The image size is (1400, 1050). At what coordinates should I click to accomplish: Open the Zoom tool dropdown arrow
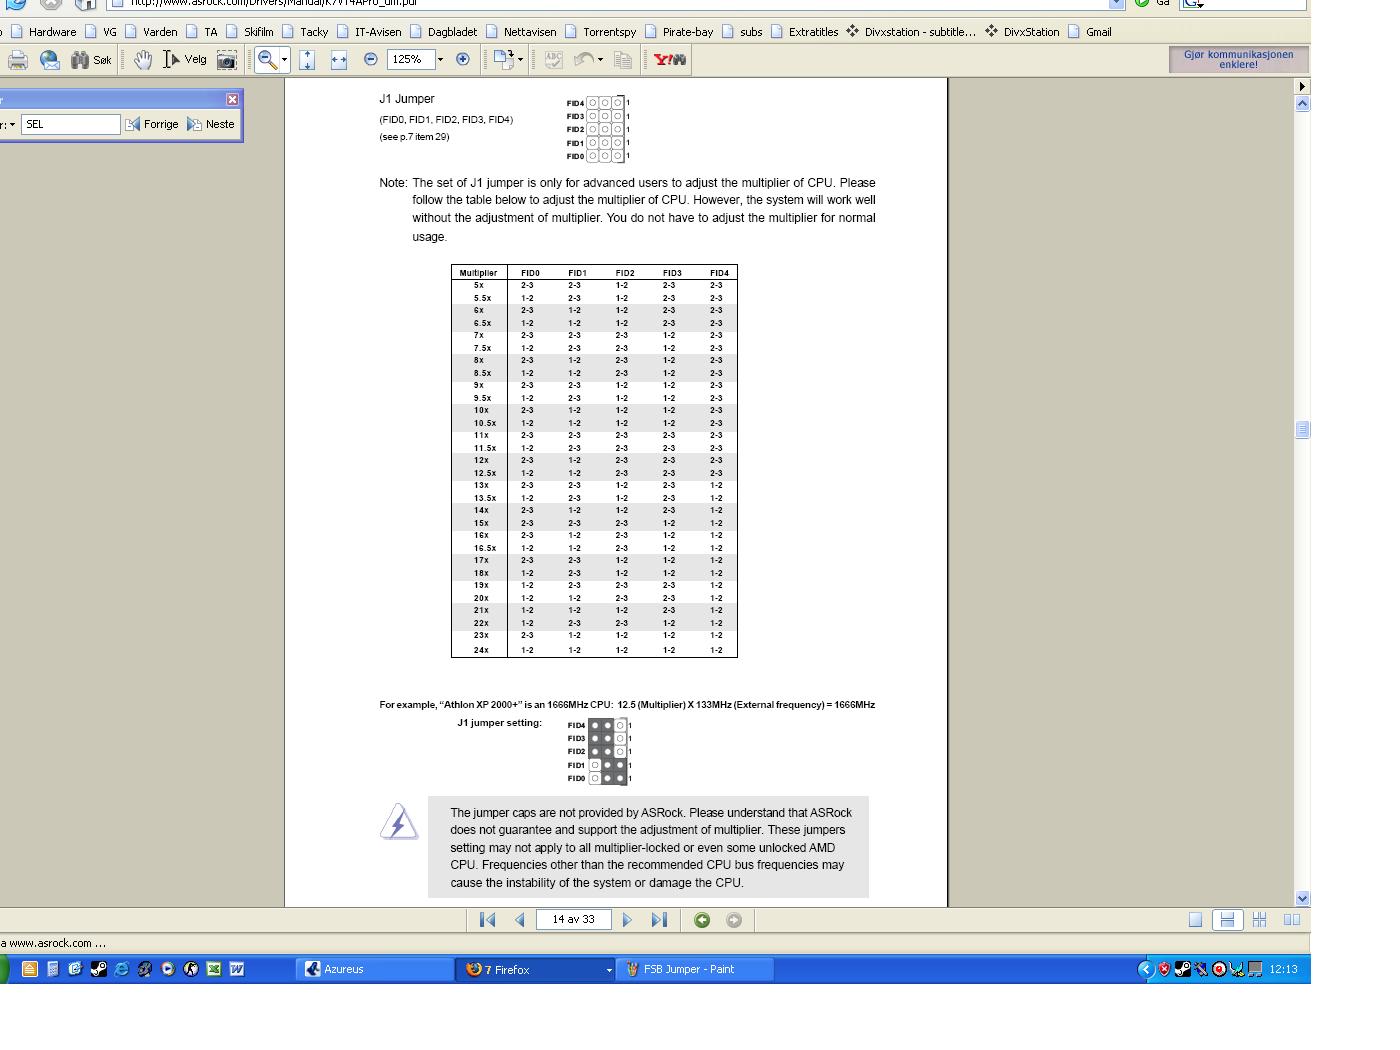click(284, 60)
